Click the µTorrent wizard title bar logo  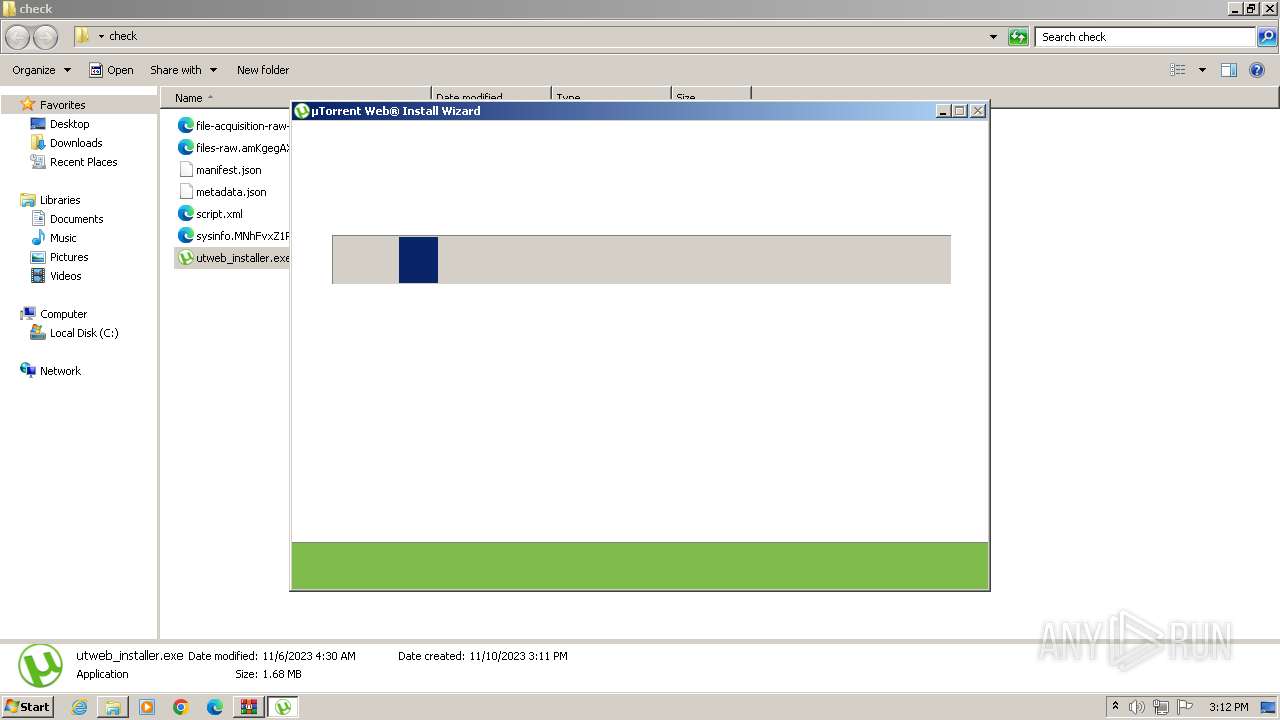[x=302, y=111]
